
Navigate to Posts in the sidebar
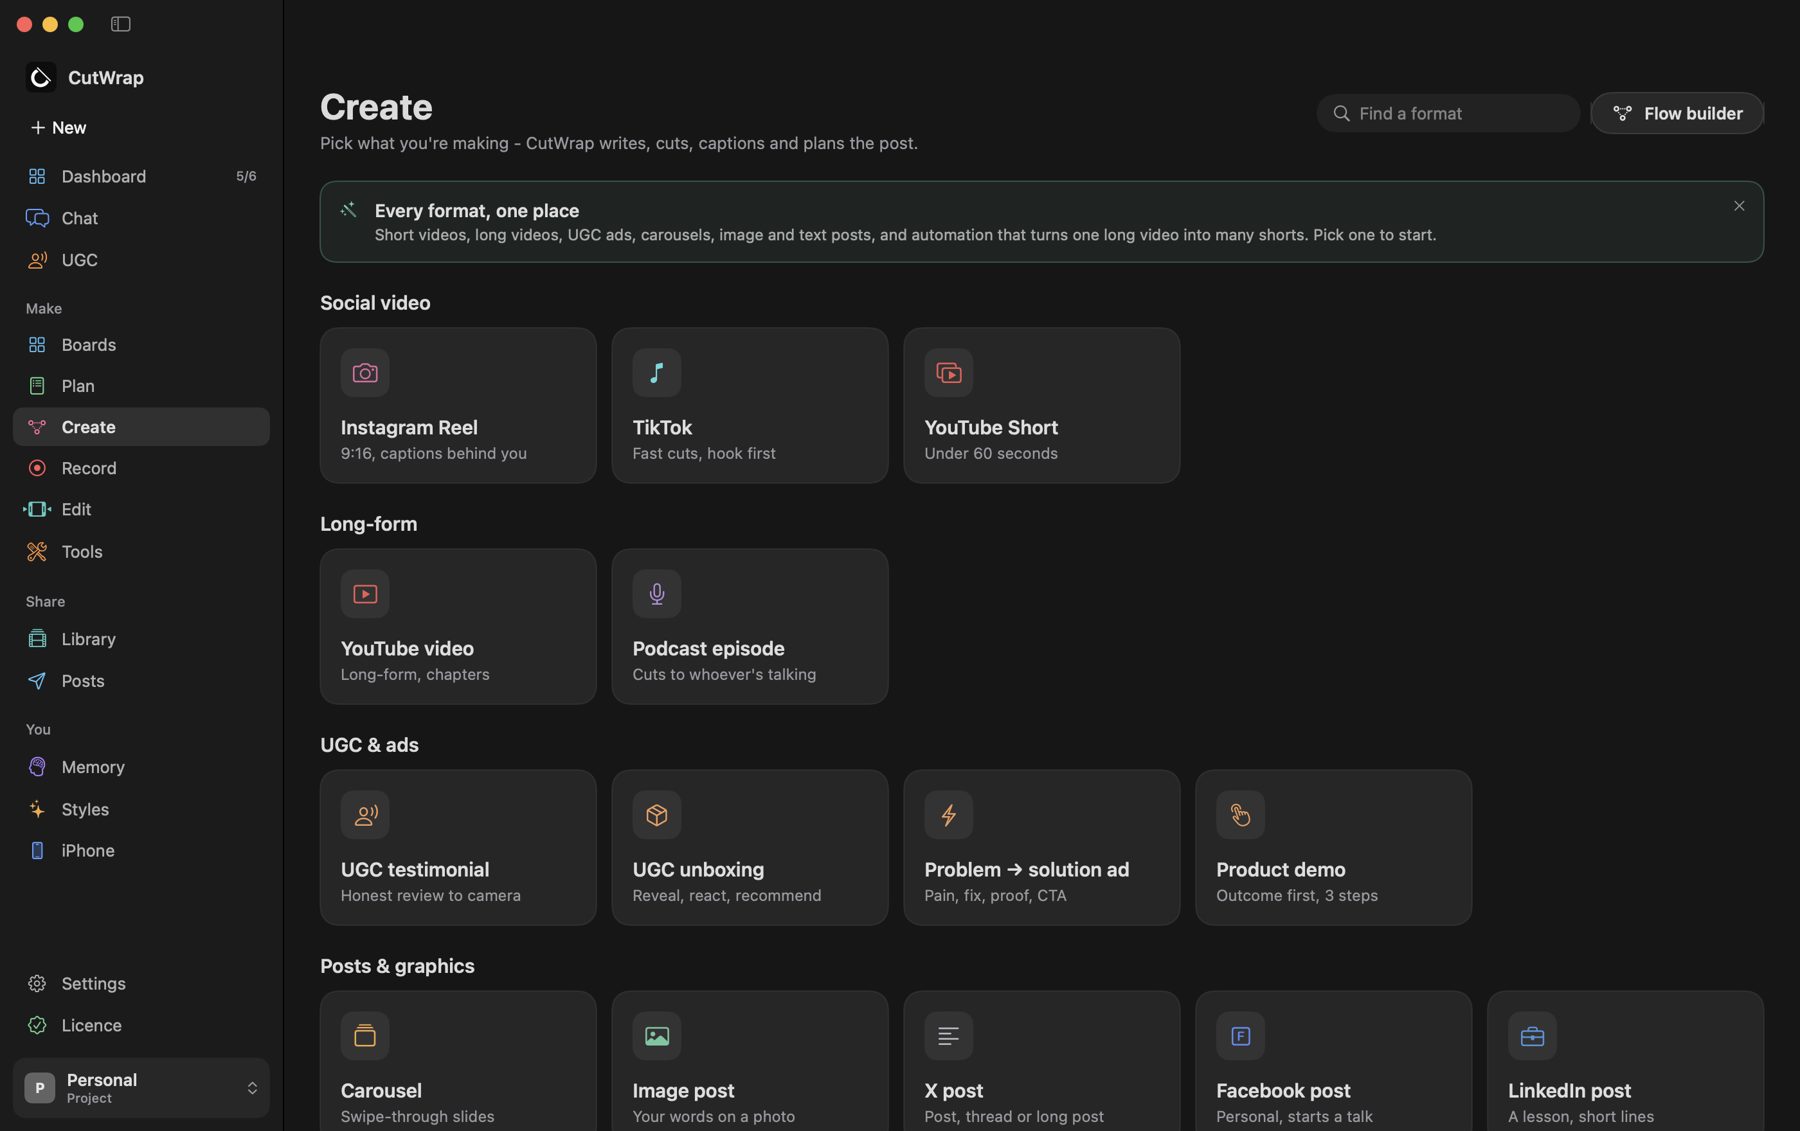point(141,681)
